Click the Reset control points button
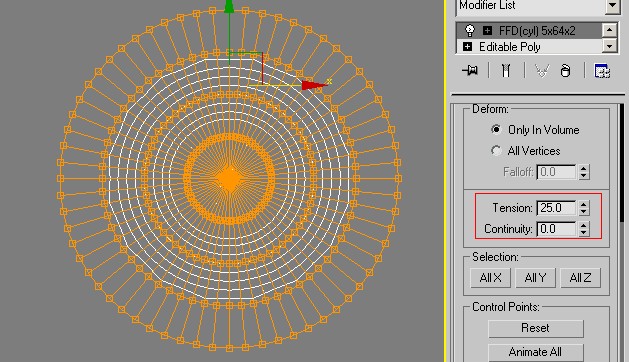This screenshot has height=362, width=629. (x=536, y=328)
